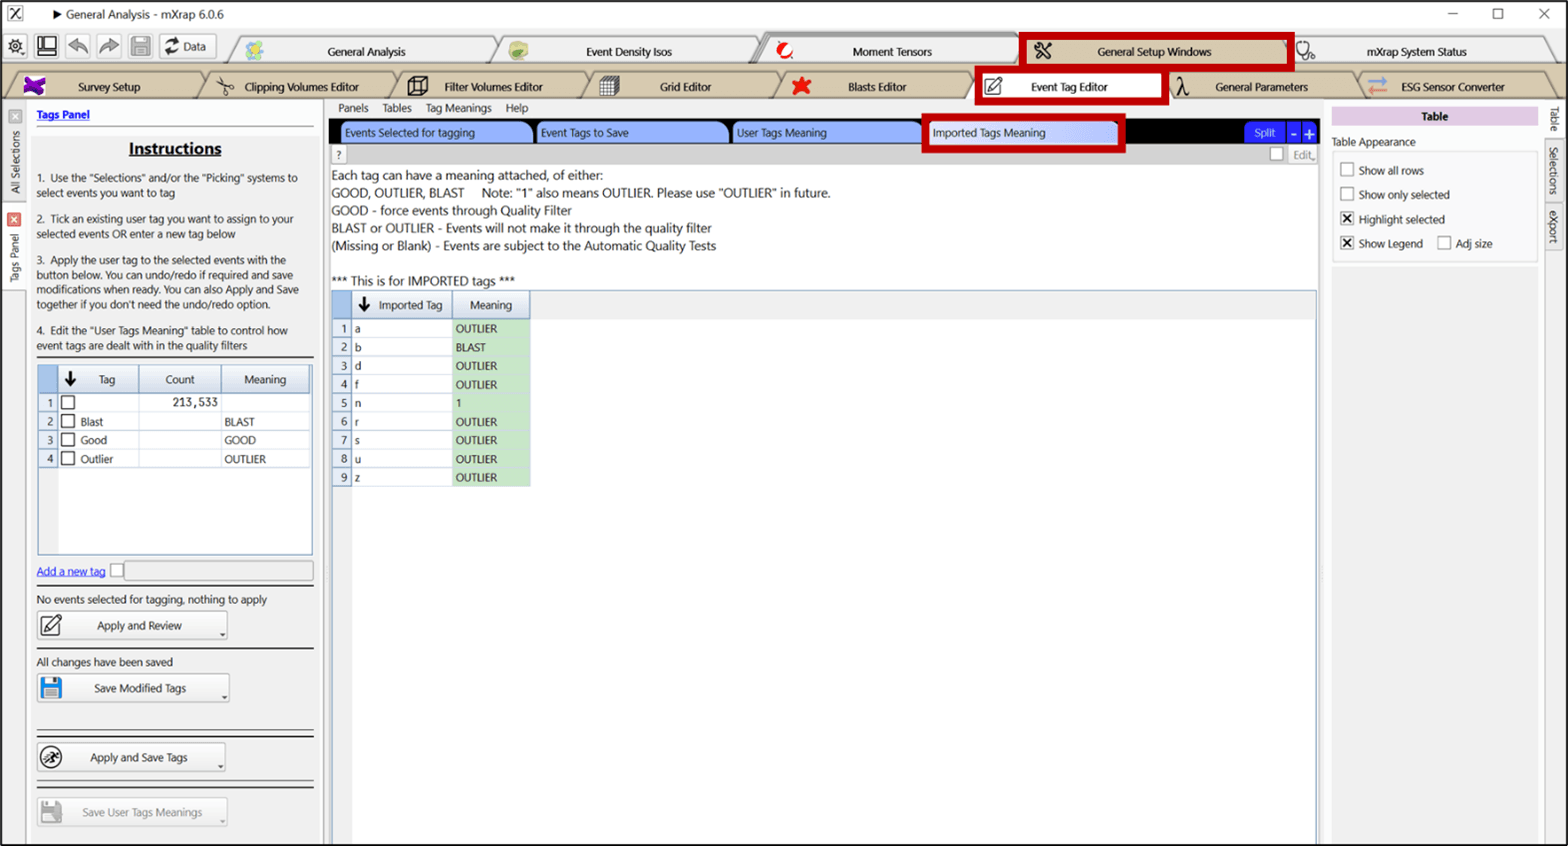1568x846 pixels.
Task: Open the Apply and Review dropdown arrow
Action: [222, 633]
